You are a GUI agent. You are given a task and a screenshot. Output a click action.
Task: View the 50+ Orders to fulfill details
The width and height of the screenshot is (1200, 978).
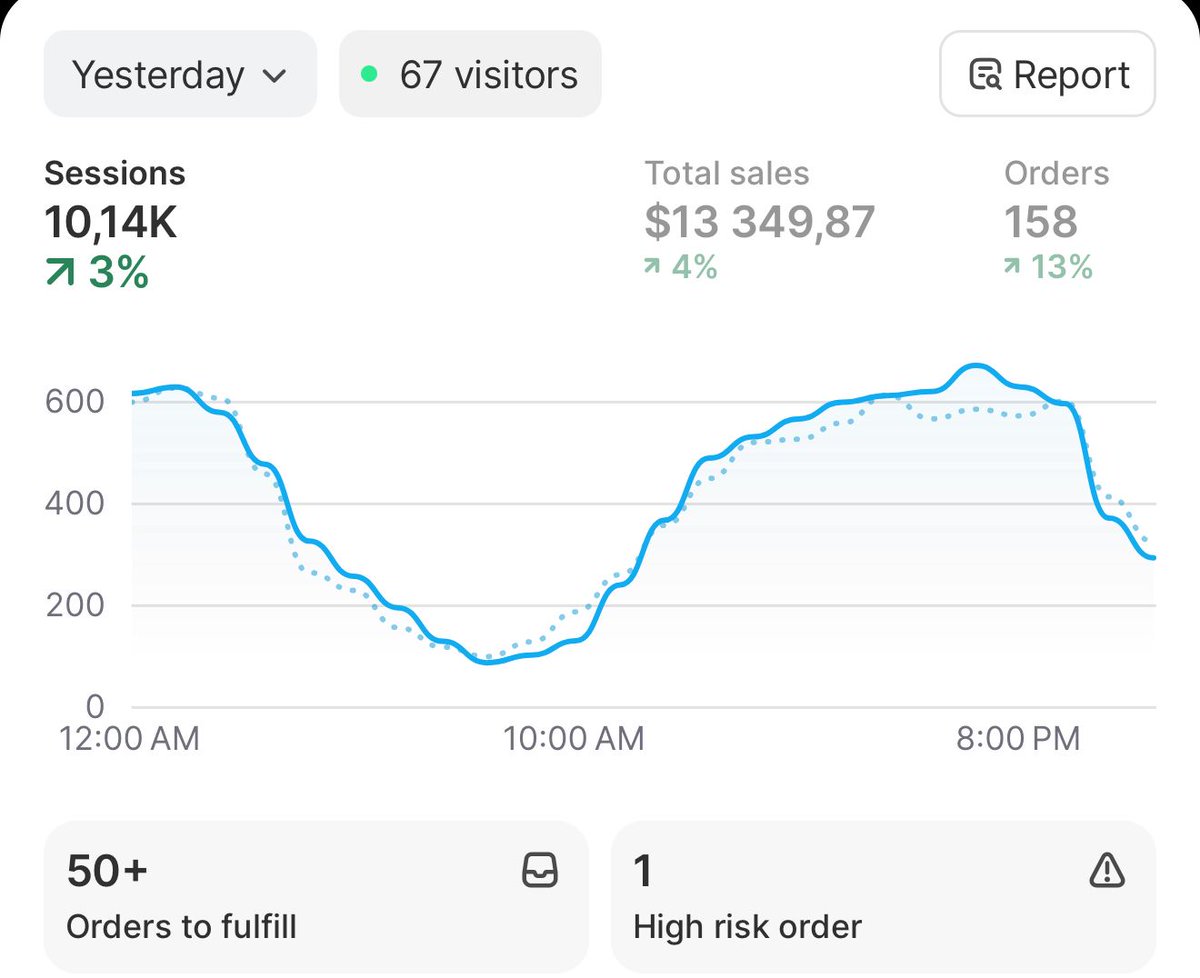coord(318,895)
